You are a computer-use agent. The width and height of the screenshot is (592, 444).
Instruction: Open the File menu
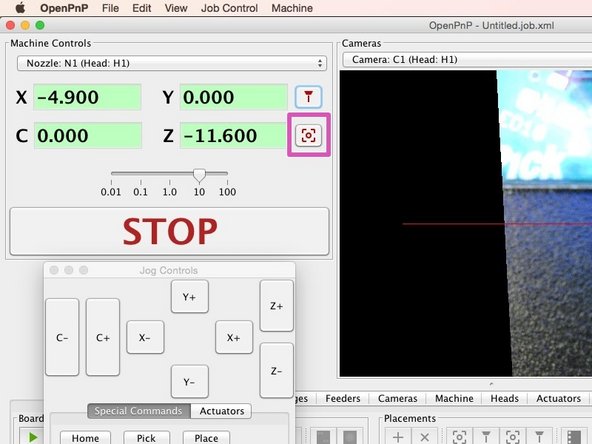point(110,8)
